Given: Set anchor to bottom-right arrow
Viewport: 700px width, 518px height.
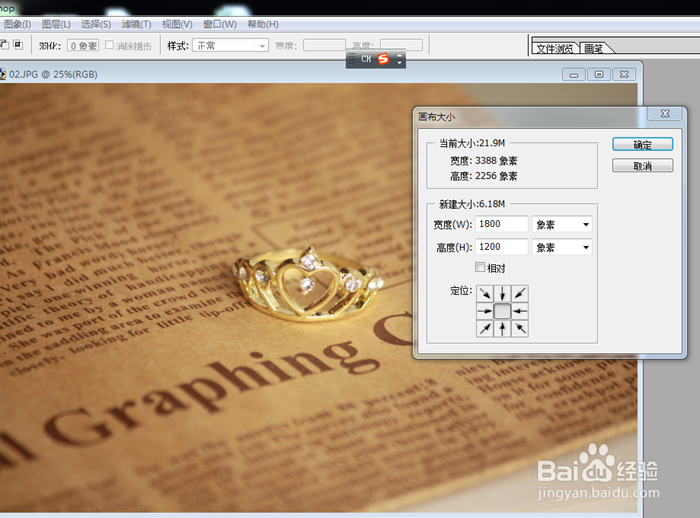Looking at the screenshot, I should click(x=520, y=328).
